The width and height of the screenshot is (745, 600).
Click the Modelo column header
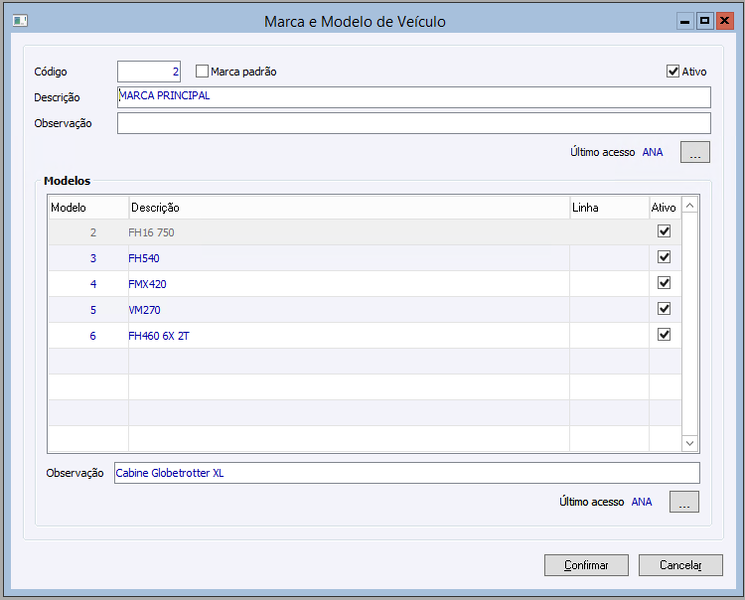[88, 208]
